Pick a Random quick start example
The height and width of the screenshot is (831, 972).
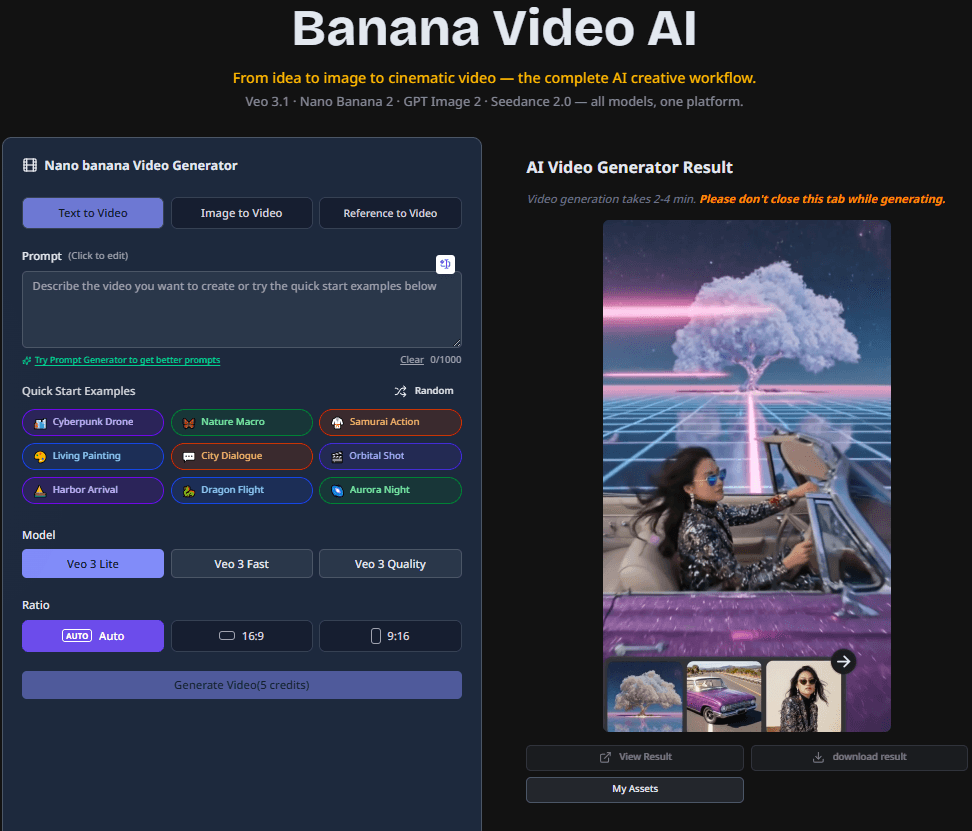pyautogui.click(x=424, y=391)
